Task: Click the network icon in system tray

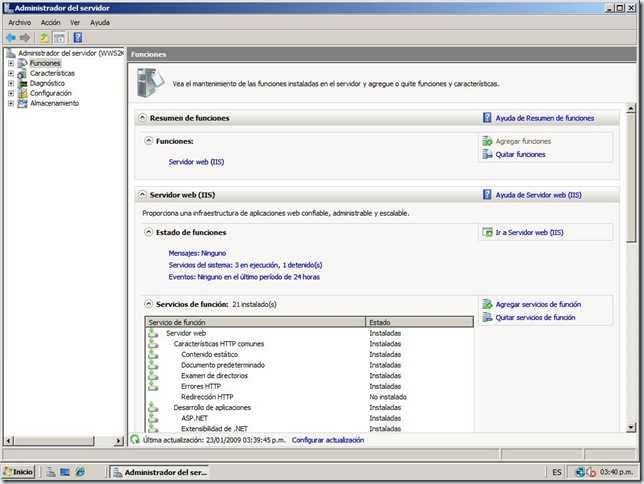Action: click(x=580, y=472)
